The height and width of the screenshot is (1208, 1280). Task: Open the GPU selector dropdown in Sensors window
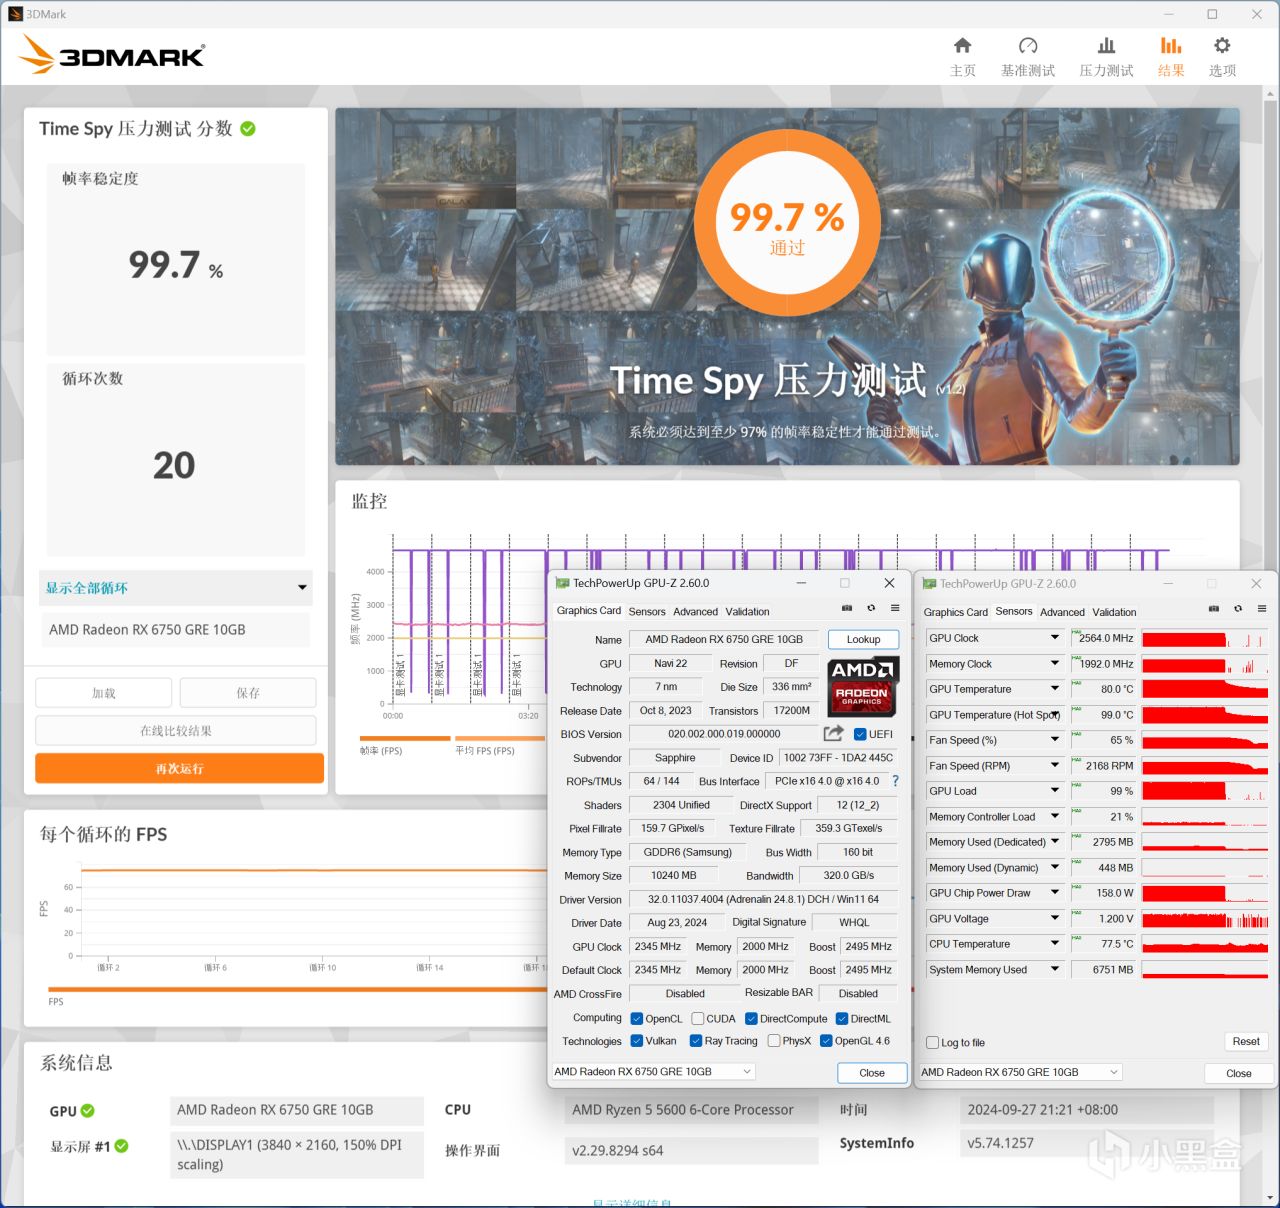(x=1020, y=1072)
